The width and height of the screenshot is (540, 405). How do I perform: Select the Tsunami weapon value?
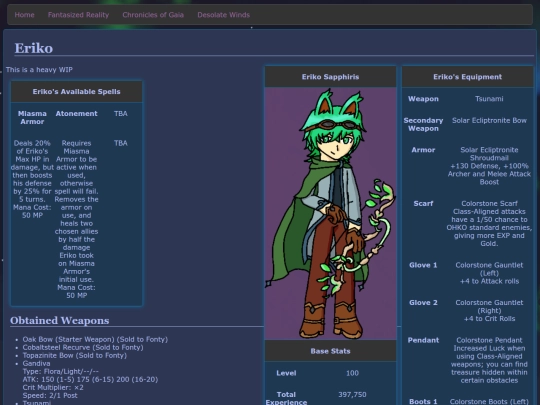tap(489, 99)
